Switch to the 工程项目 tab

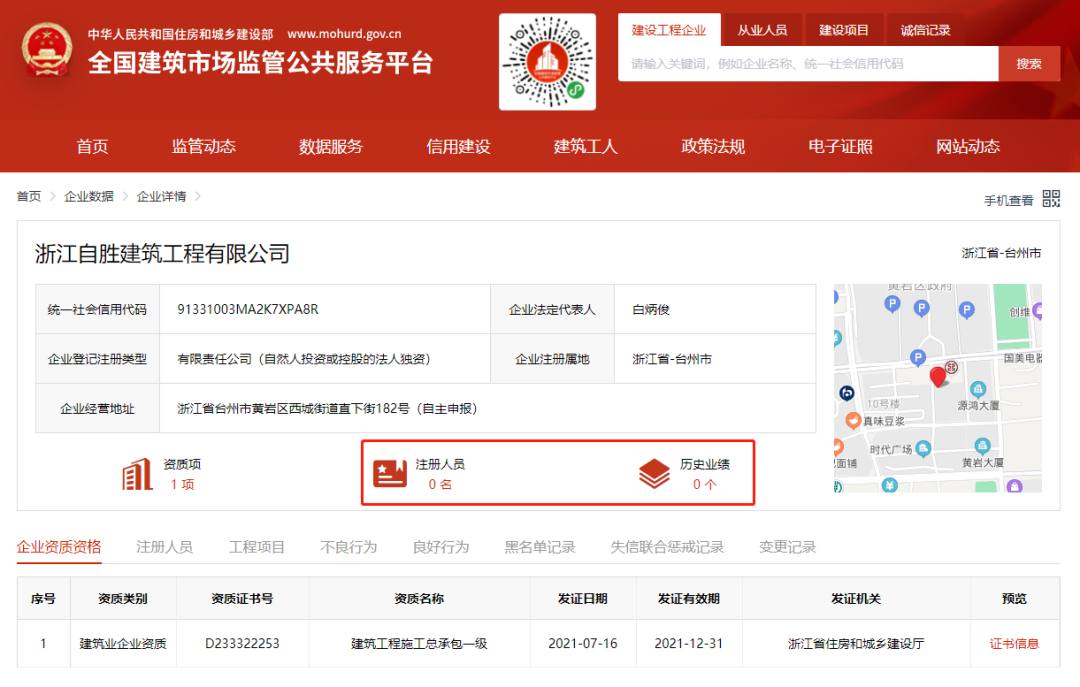[257, 547]
